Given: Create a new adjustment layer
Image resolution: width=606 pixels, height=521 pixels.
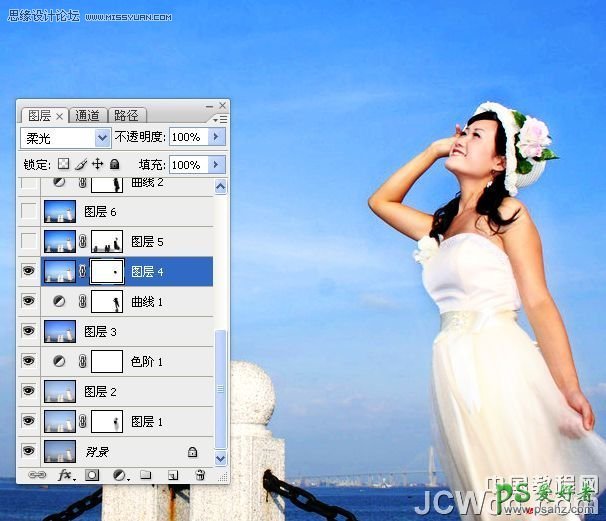Looking at the screenshot, I should pos(120,475).
